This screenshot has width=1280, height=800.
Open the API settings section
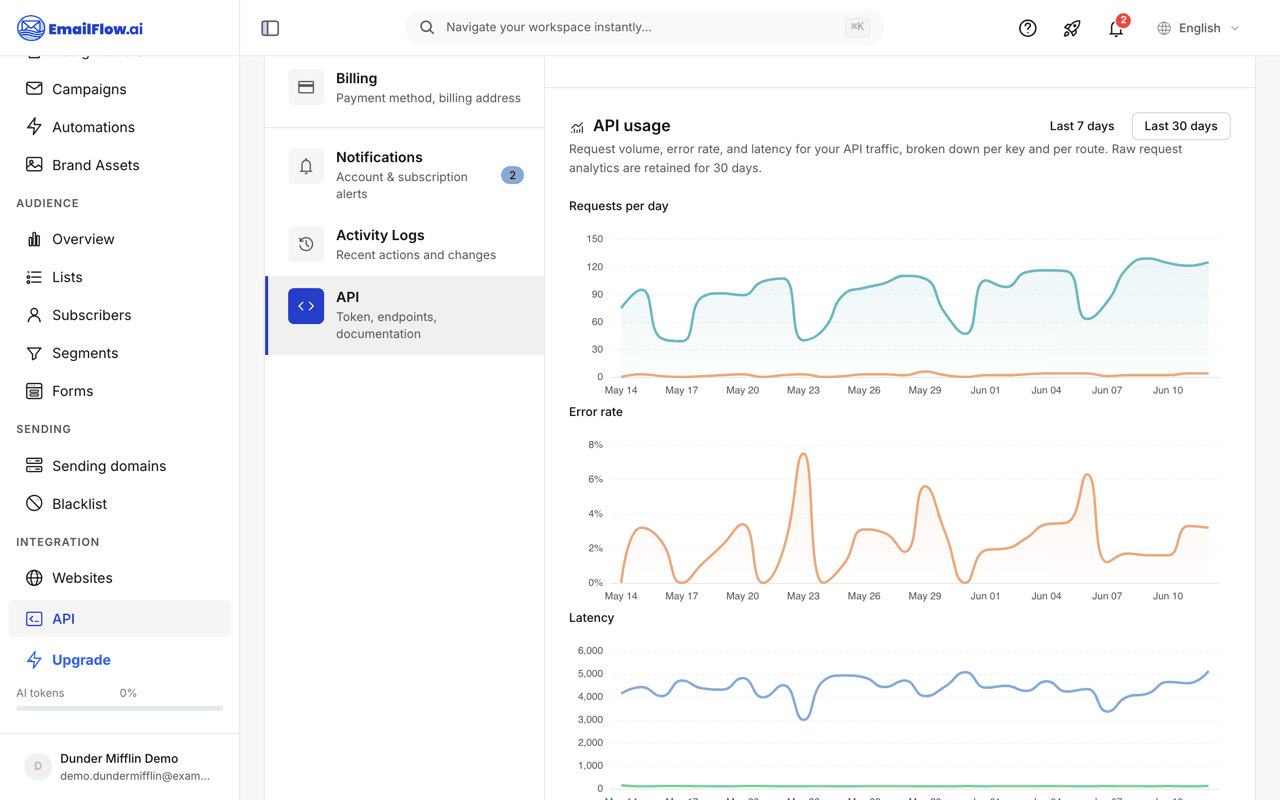pos(405,315)
